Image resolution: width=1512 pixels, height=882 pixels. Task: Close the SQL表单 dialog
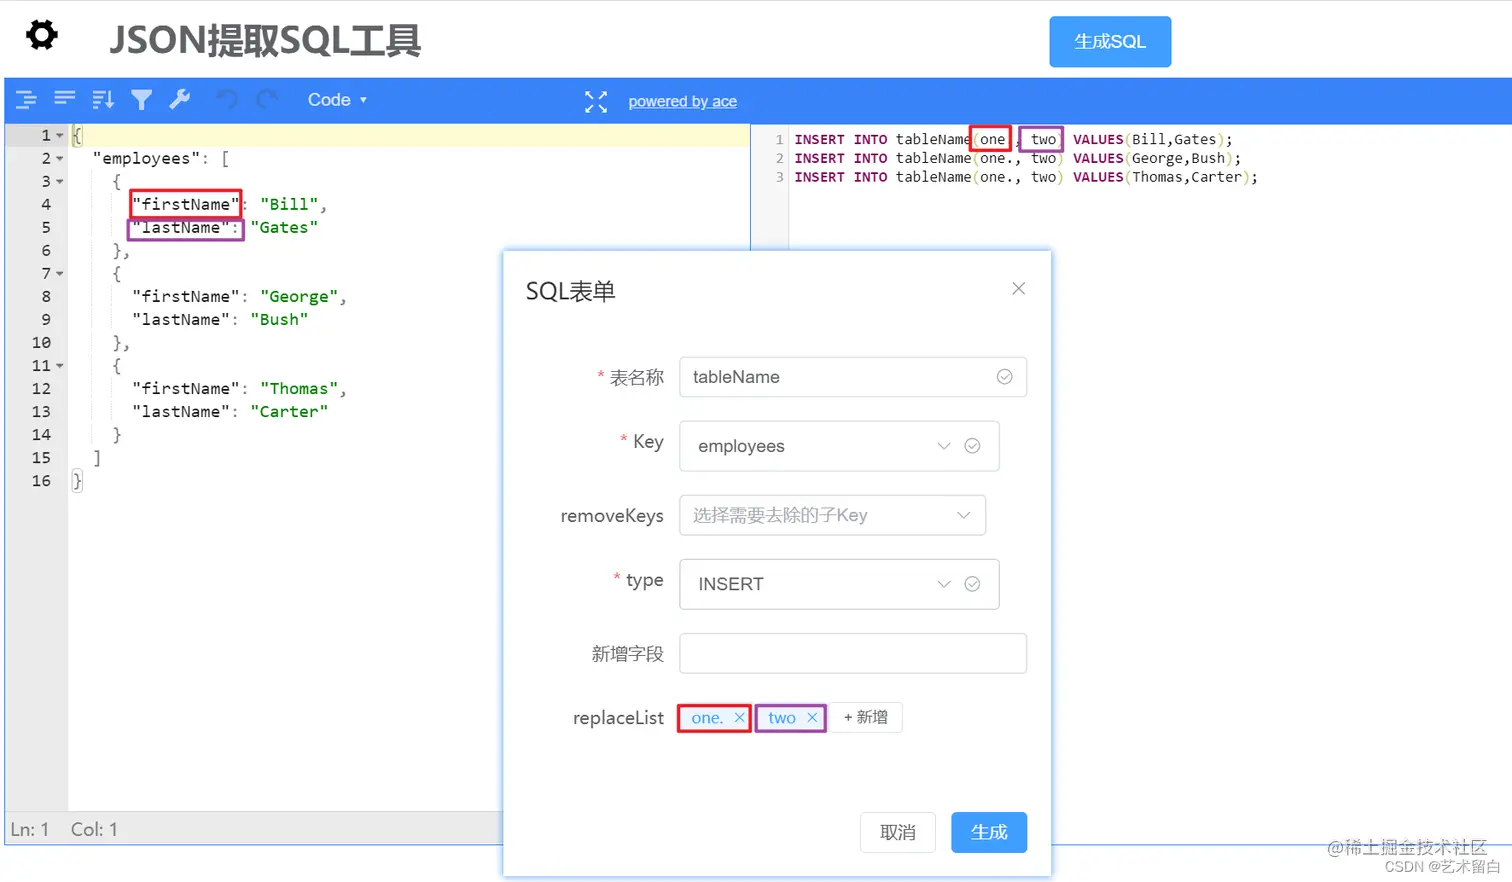1019,288
